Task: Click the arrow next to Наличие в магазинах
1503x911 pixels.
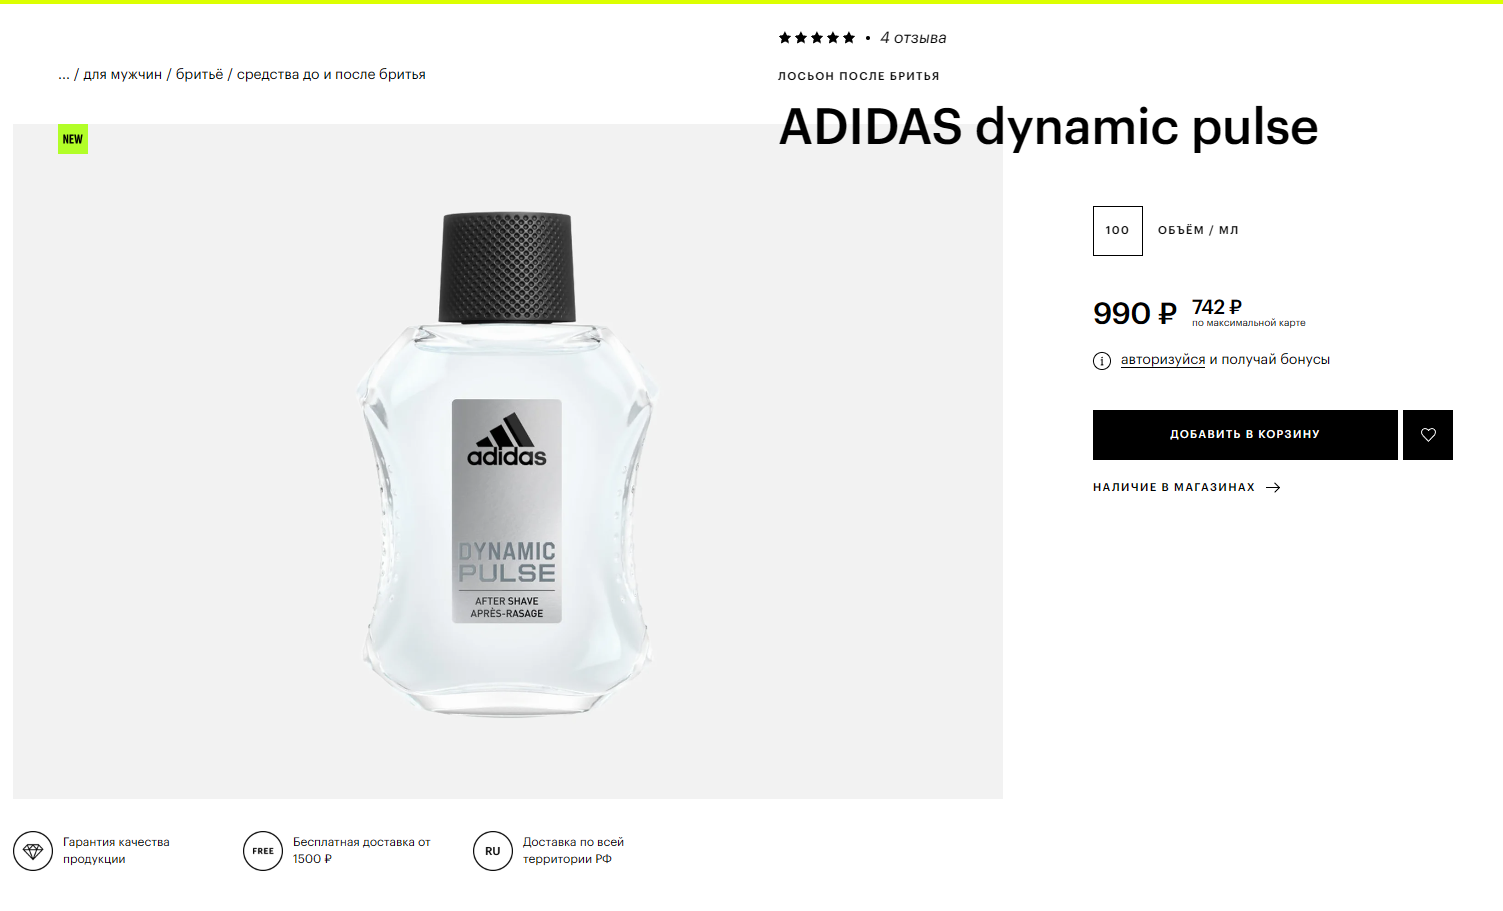Action: click(x=1273, y=488)
